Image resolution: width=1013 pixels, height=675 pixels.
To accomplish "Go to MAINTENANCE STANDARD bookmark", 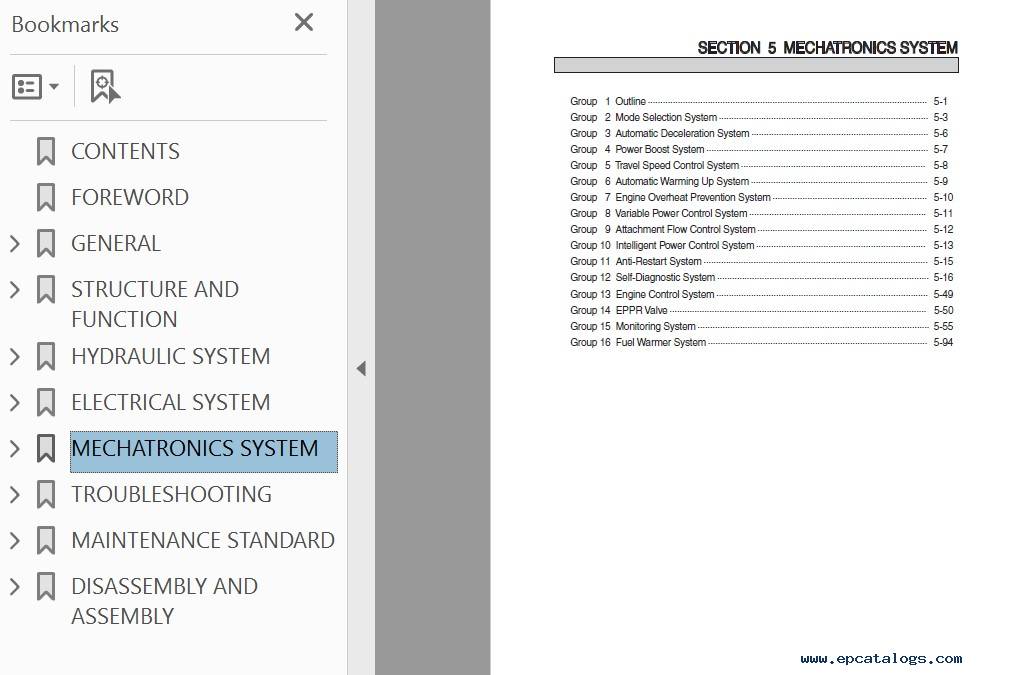I will click(x=203, y=541).
